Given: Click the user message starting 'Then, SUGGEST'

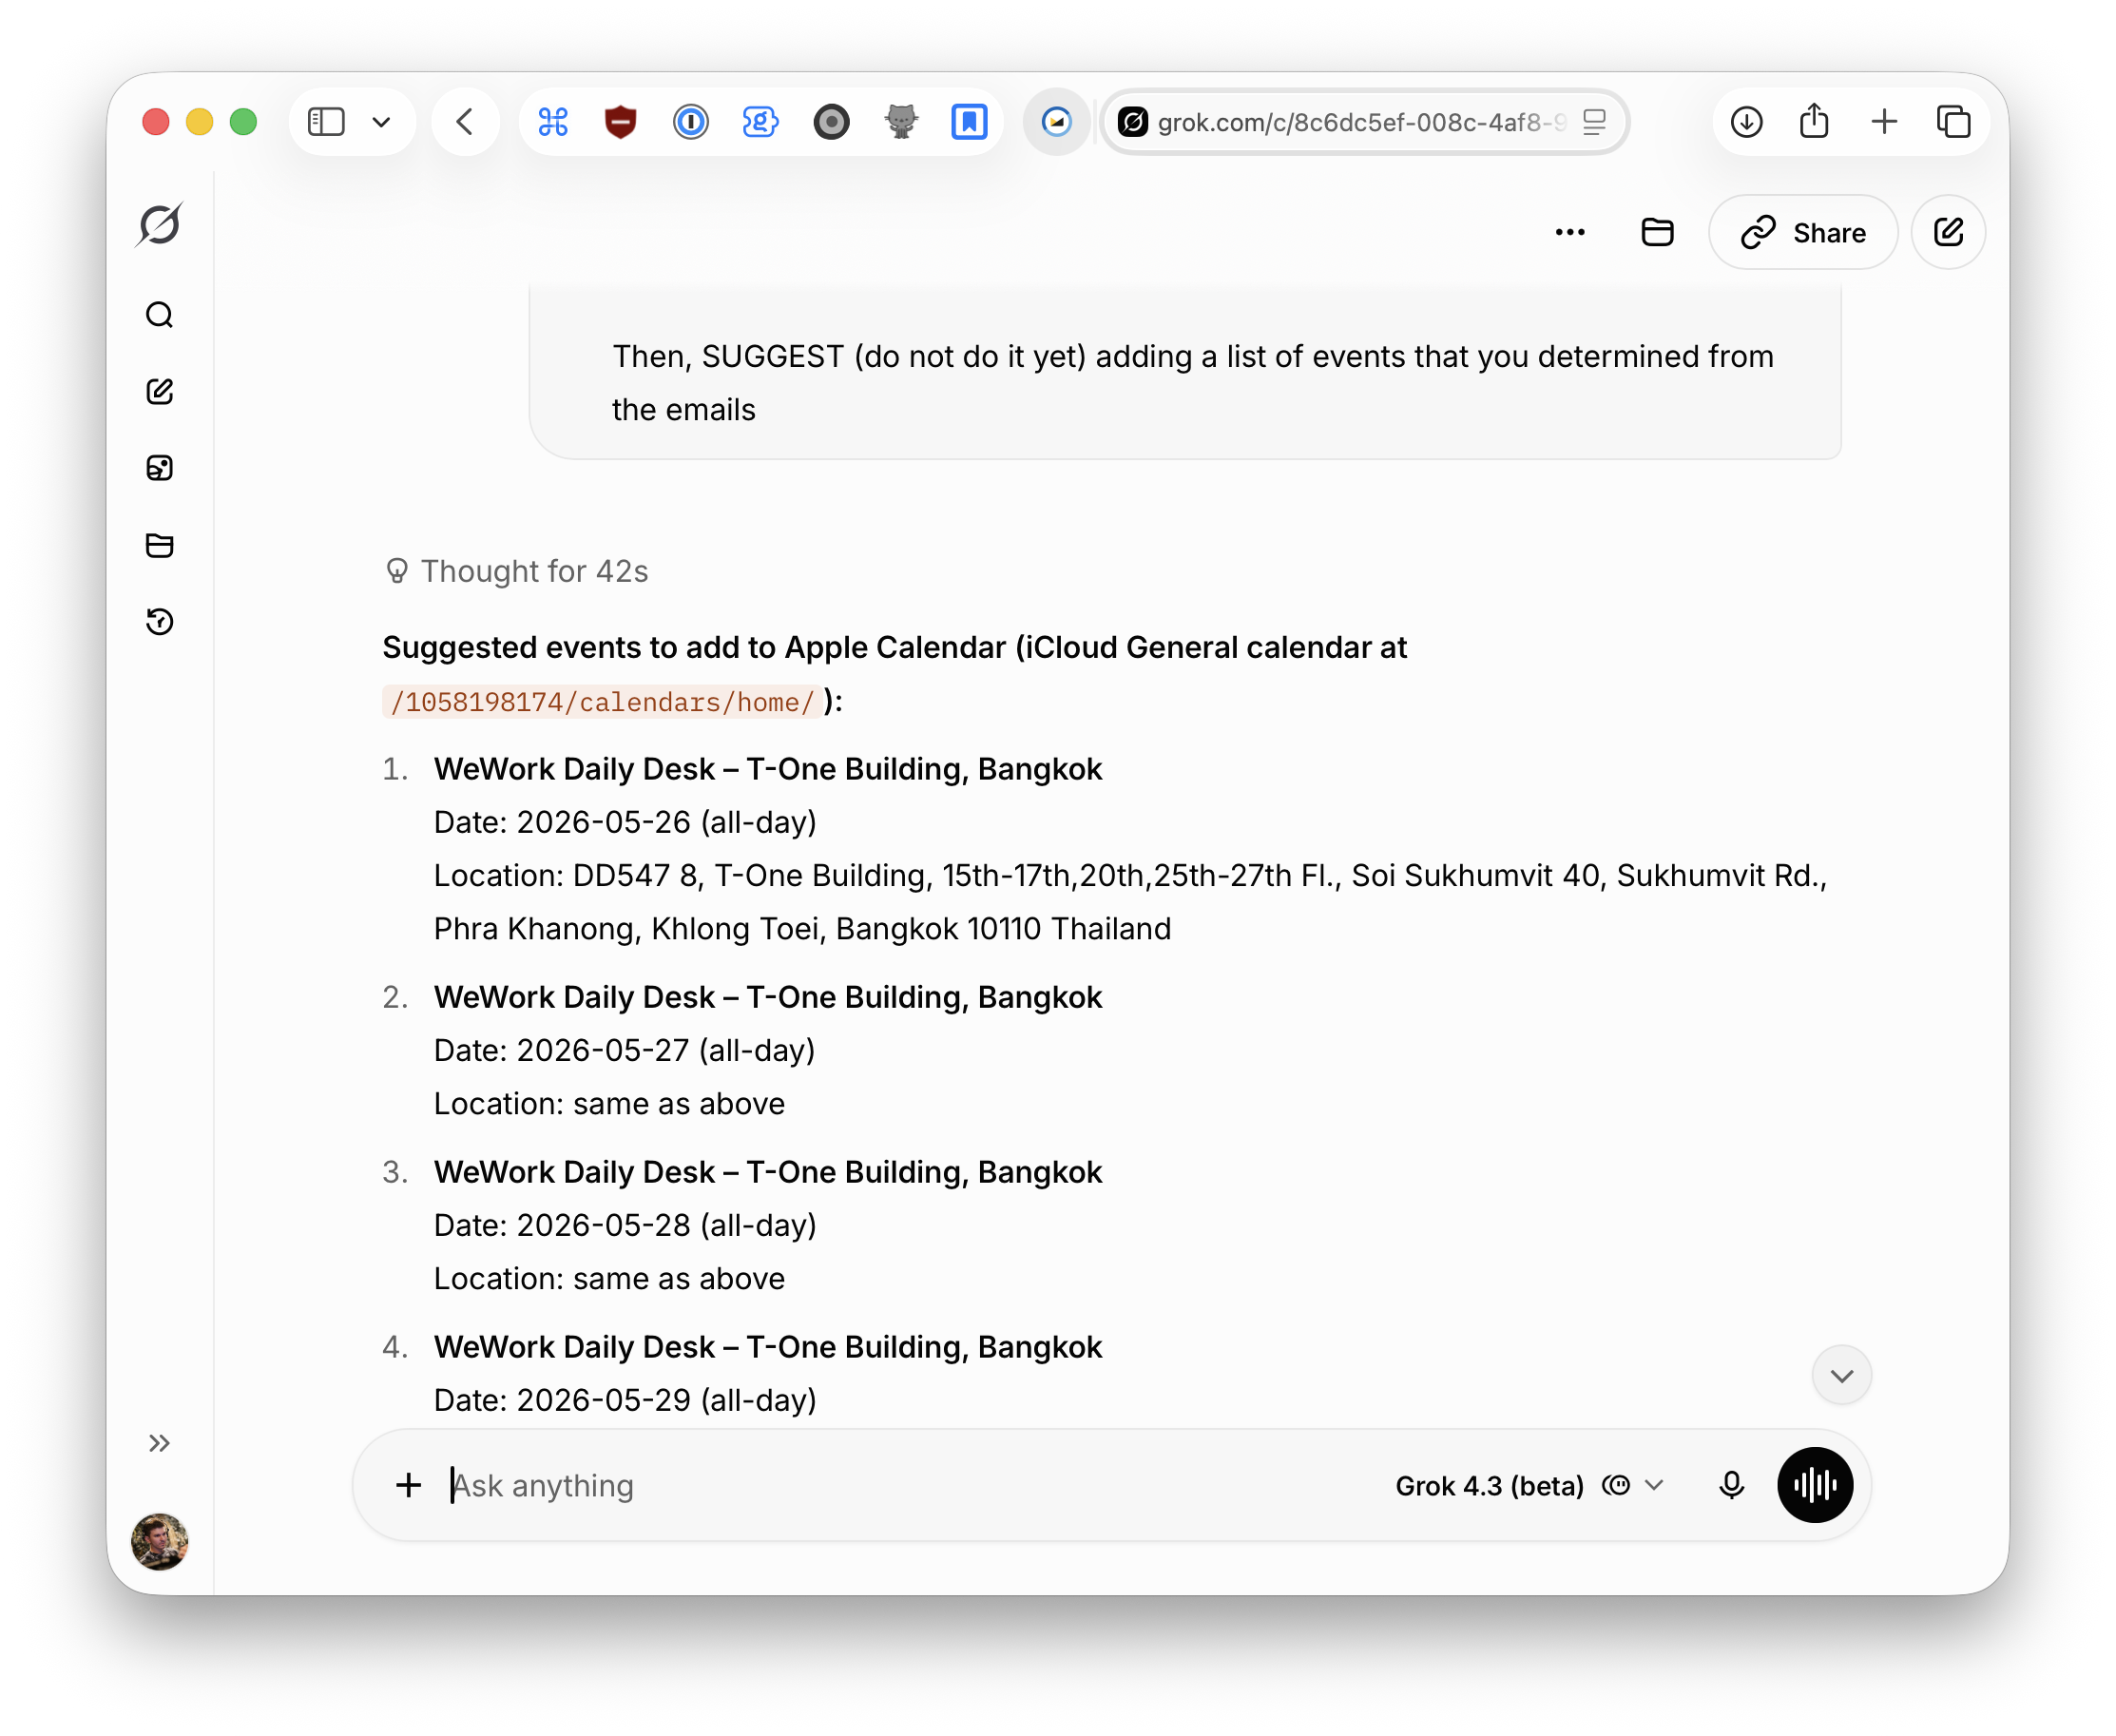Looking at the screenshot, I should pos(1192,383).
